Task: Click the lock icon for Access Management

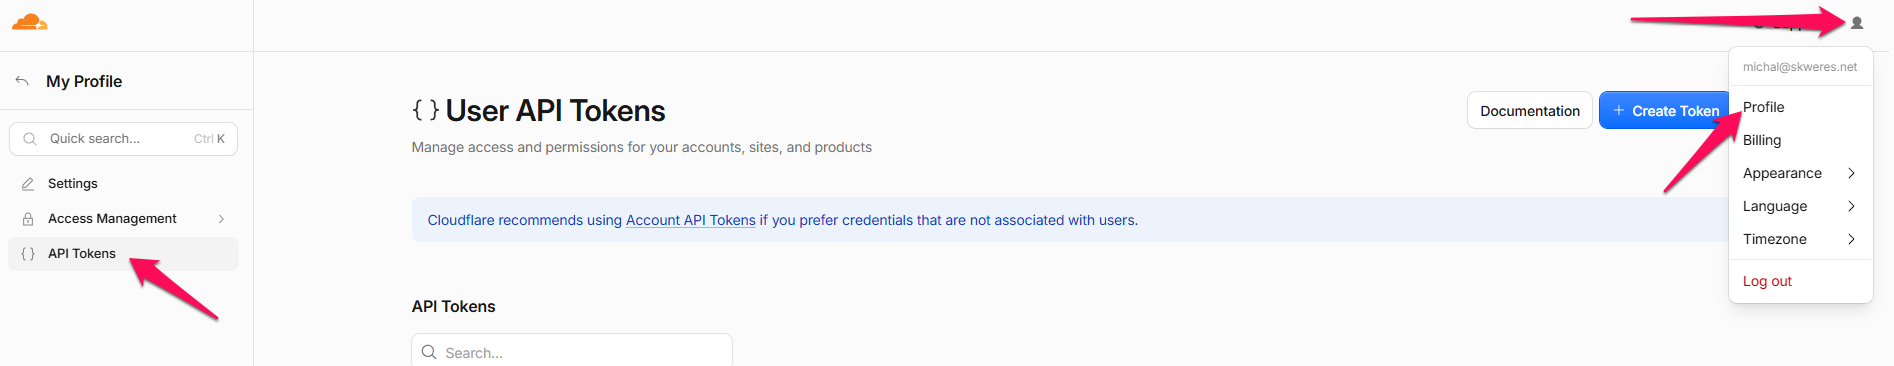Action: (x=28, y=219)
